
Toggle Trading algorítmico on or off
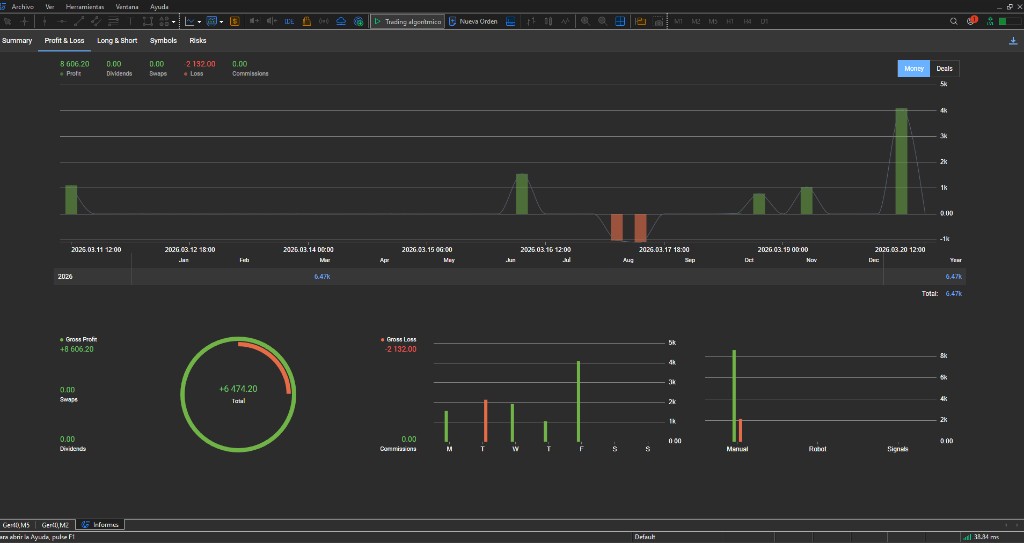[406, 21]
